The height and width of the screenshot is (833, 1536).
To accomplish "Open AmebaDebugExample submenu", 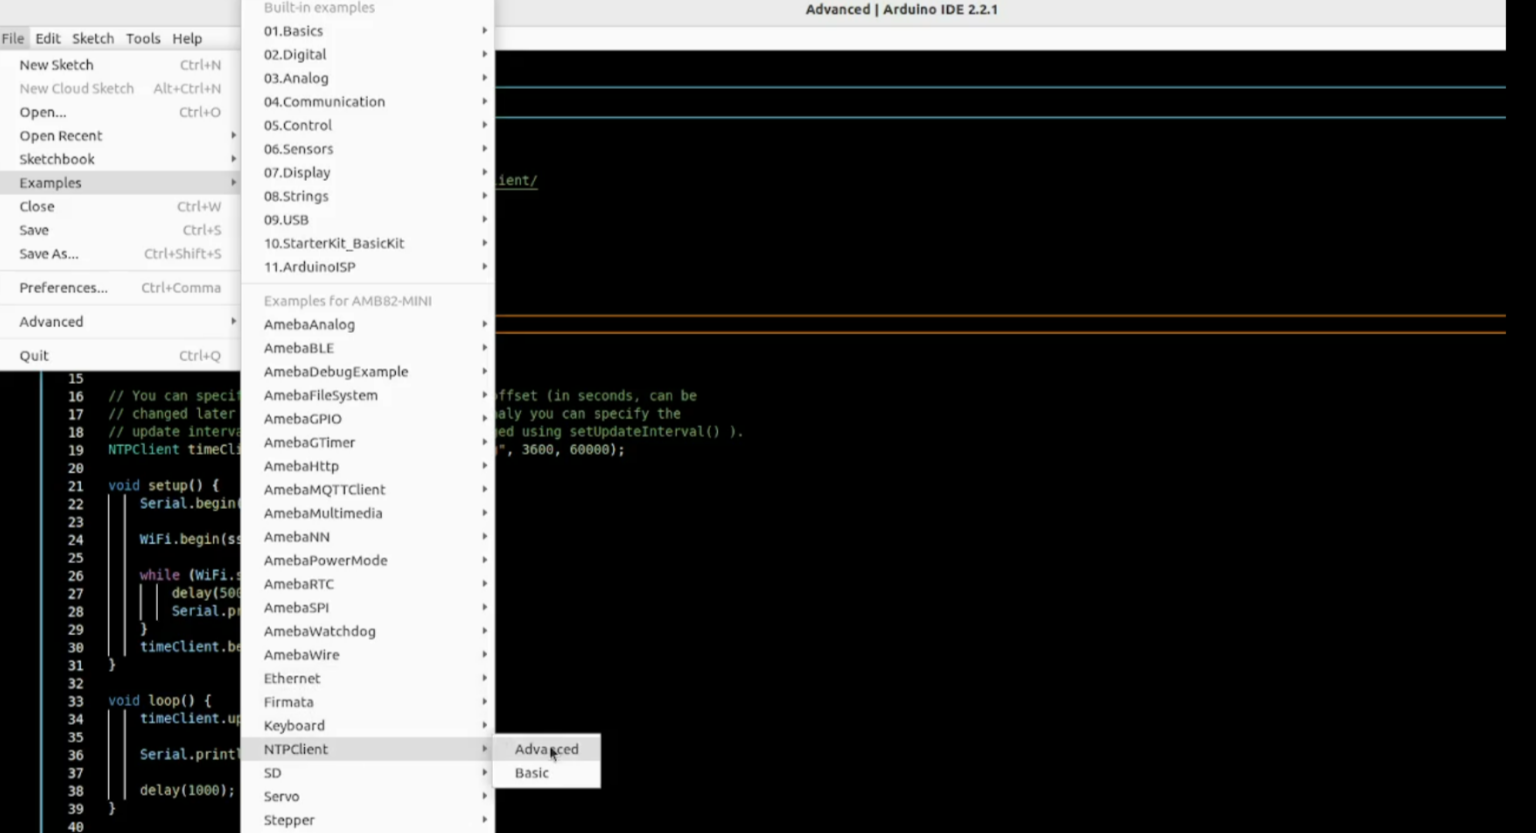I will 368,372.
